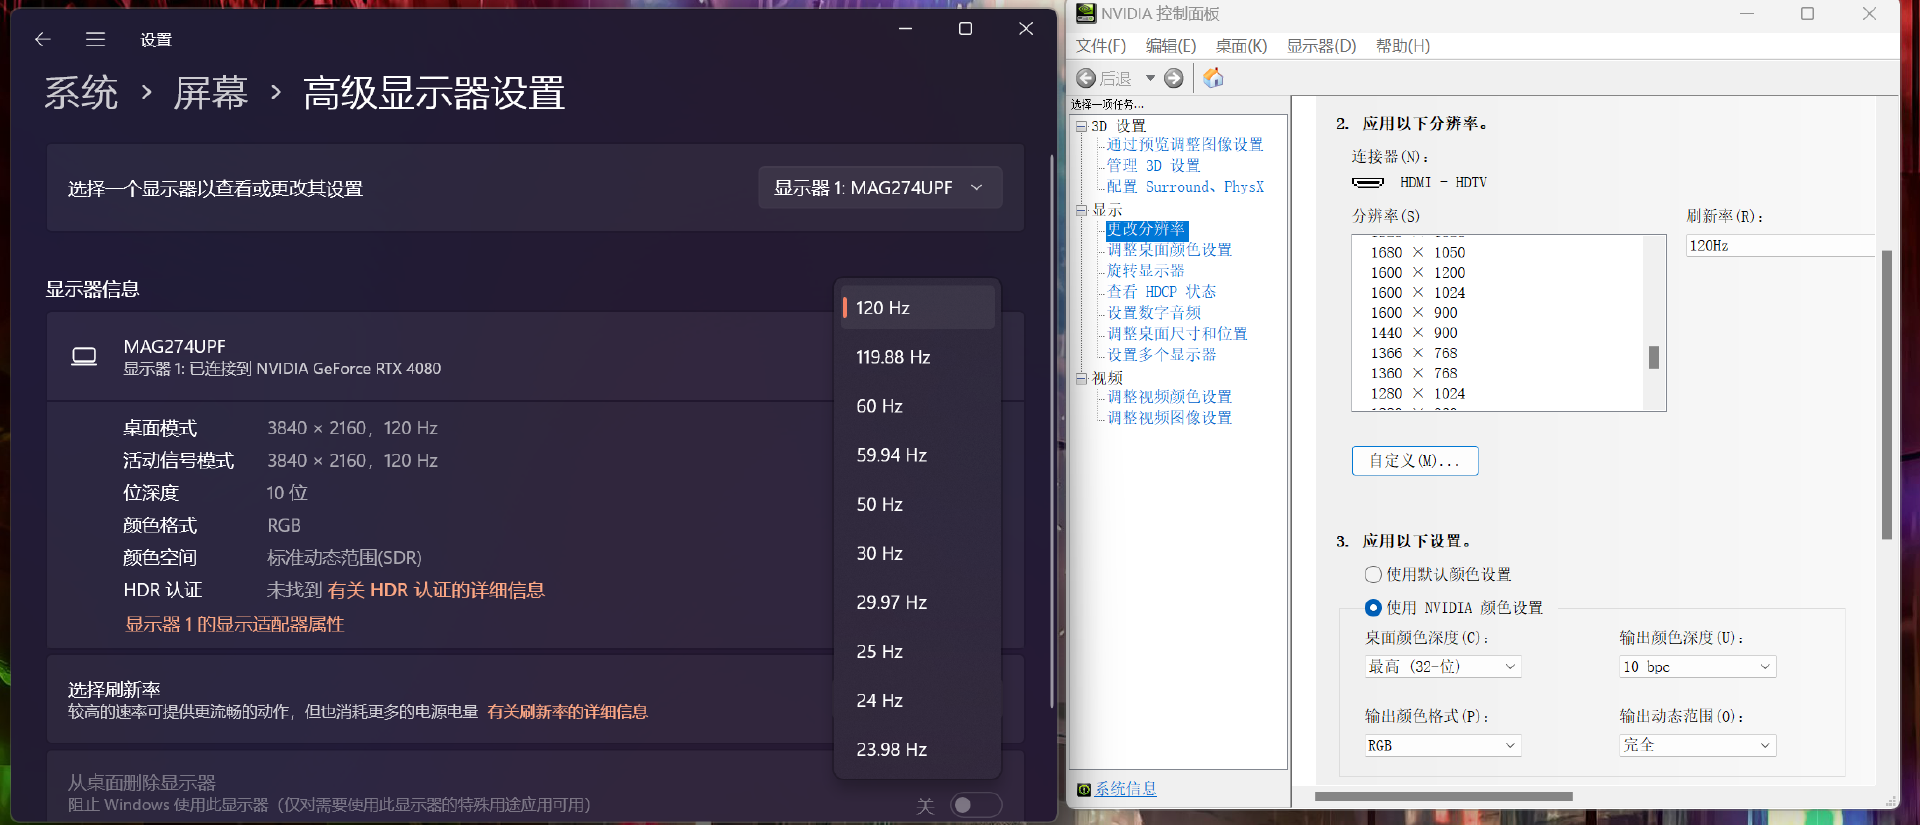Click the back arrow in Settings window
This screenshot has width=1920, height=825.
[42, 39]
